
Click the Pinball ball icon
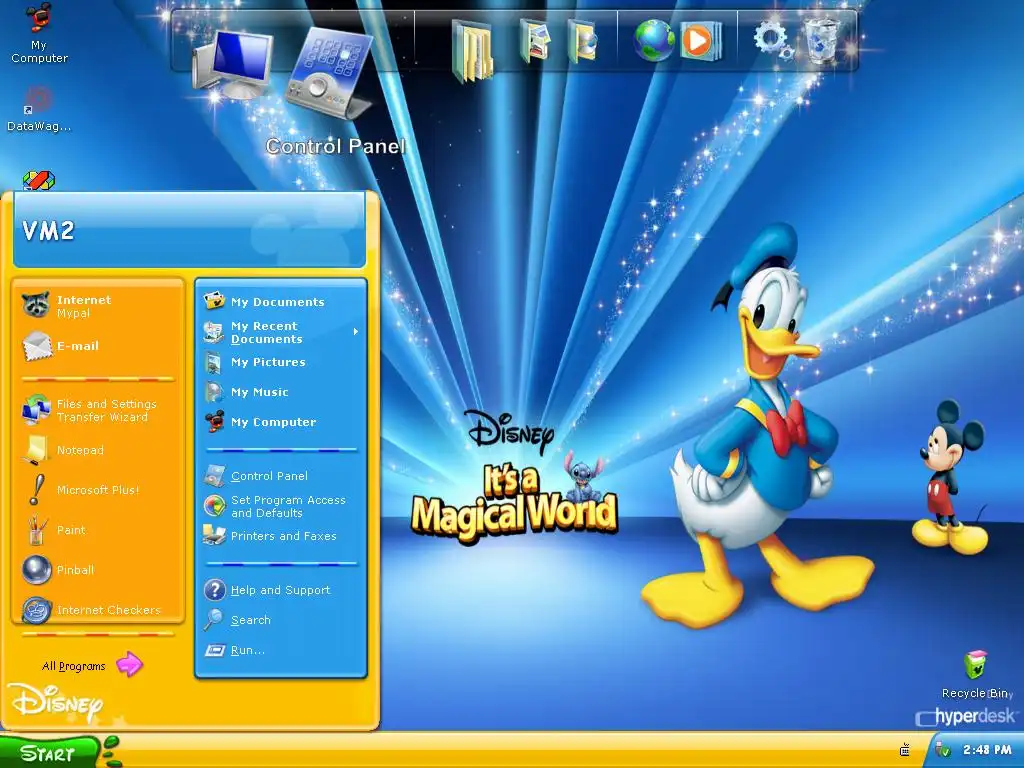point(37,569)
